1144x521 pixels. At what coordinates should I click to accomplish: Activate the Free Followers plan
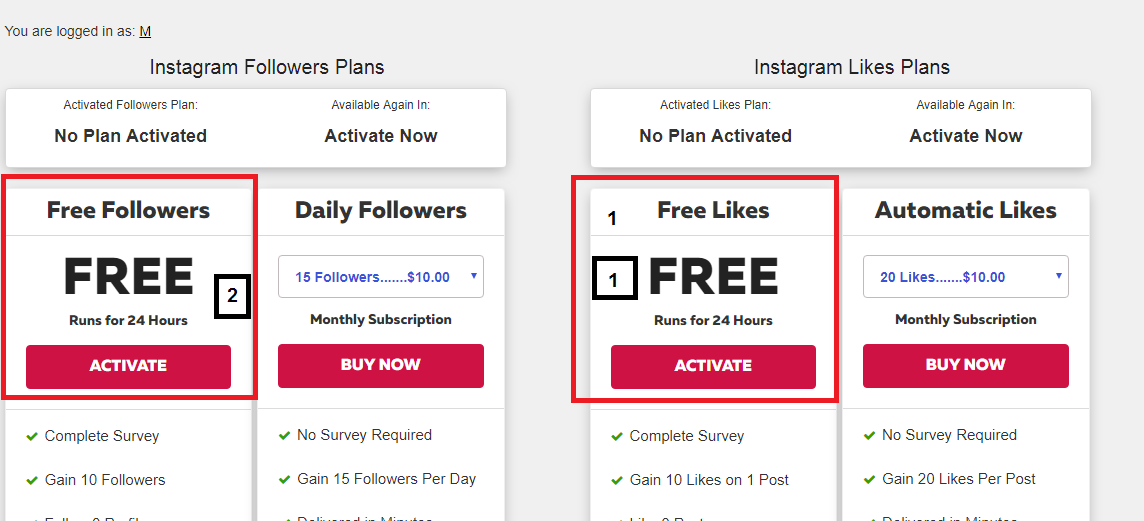click(x=128, y=366)
